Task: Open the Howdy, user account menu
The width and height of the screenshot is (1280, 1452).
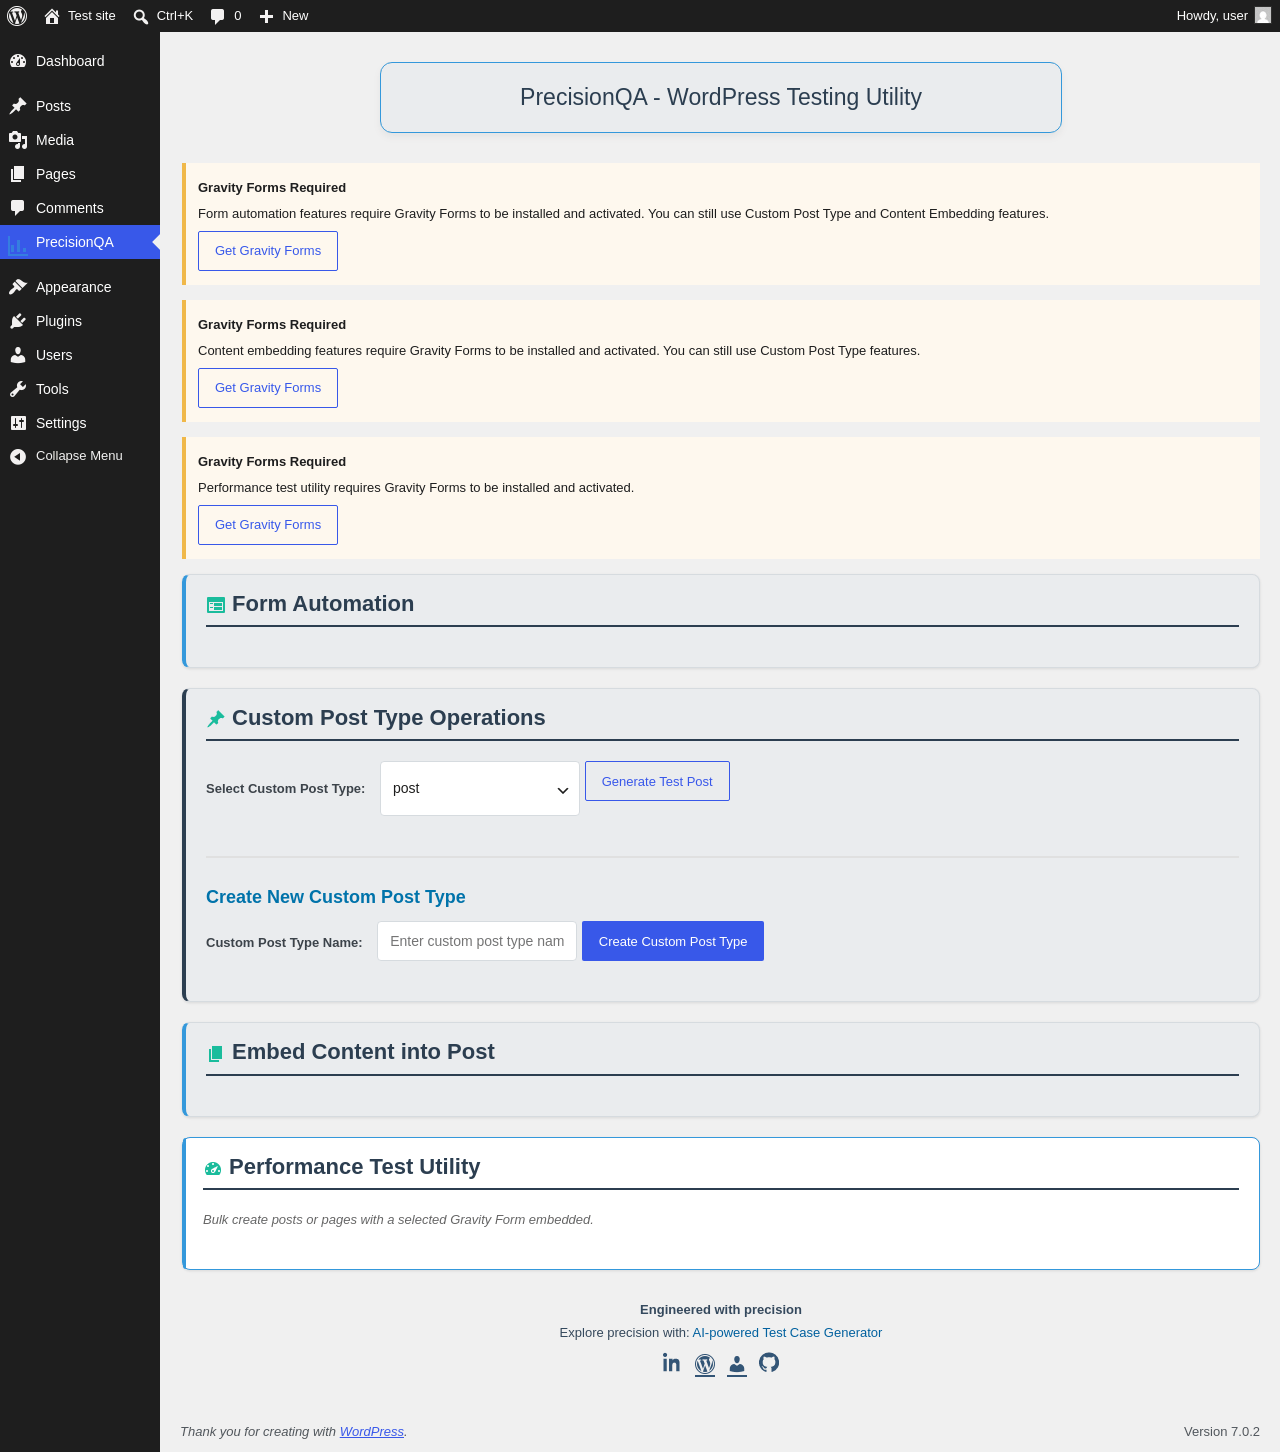Action: [1223, 16]
